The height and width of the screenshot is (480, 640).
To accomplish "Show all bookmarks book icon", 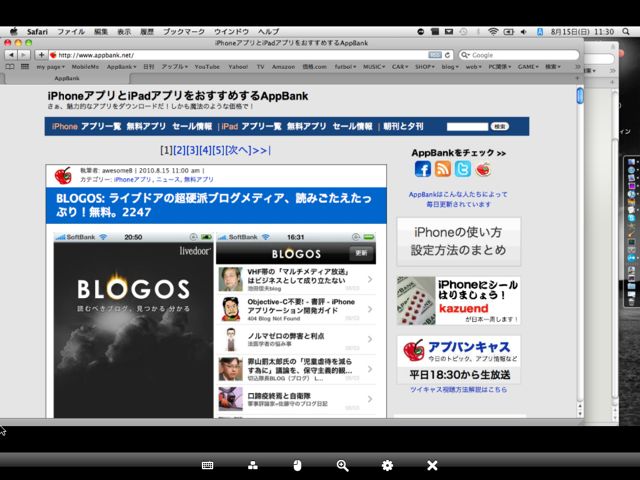I will (x=10, y=67).
